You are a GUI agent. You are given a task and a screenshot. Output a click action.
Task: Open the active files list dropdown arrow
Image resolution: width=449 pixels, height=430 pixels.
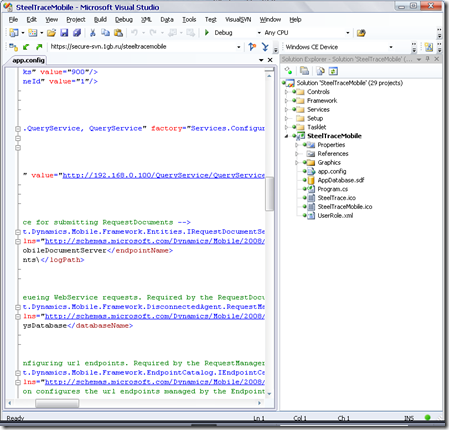coord(261,60)
